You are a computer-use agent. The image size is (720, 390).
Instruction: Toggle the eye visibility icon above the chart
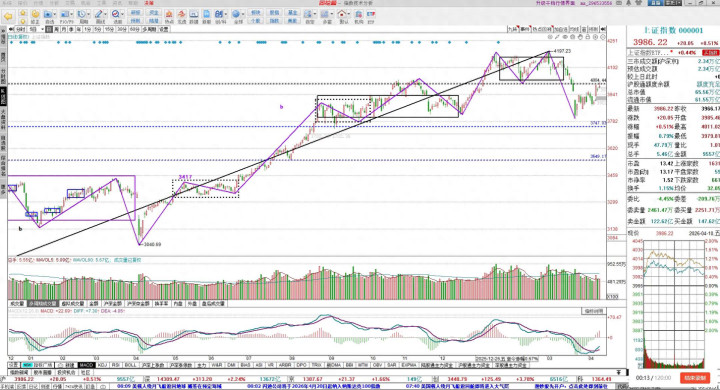click(x=565, y=37)
